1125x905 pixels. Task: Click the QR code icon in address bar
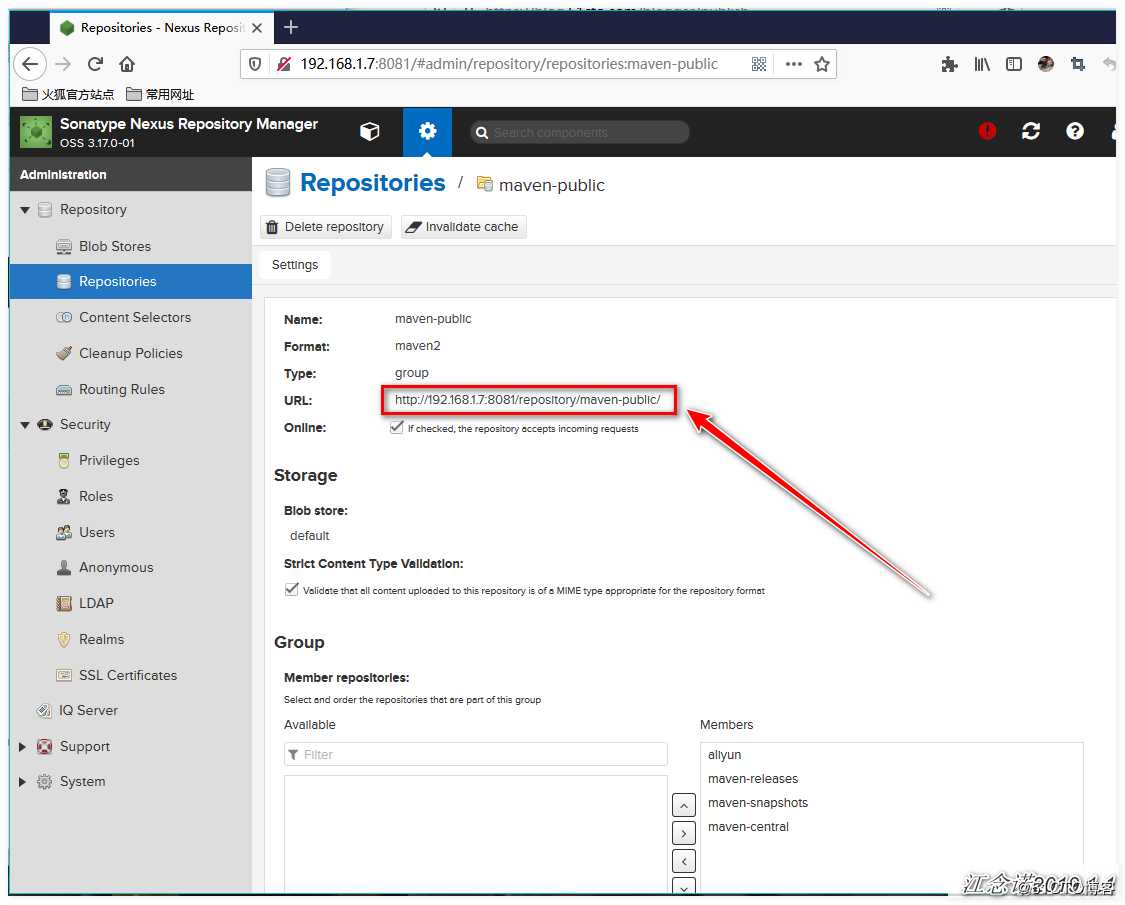[759, 64]
